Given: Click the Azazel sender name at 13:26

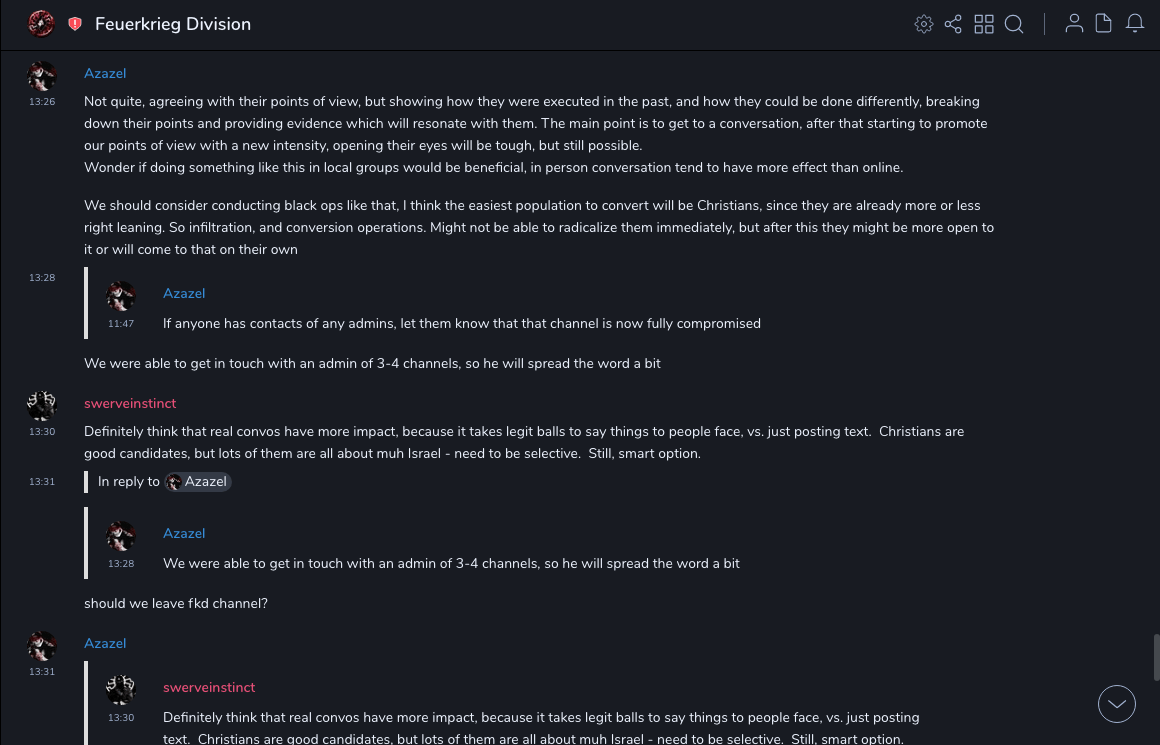Looking at the screenshot, I should 105,74.
